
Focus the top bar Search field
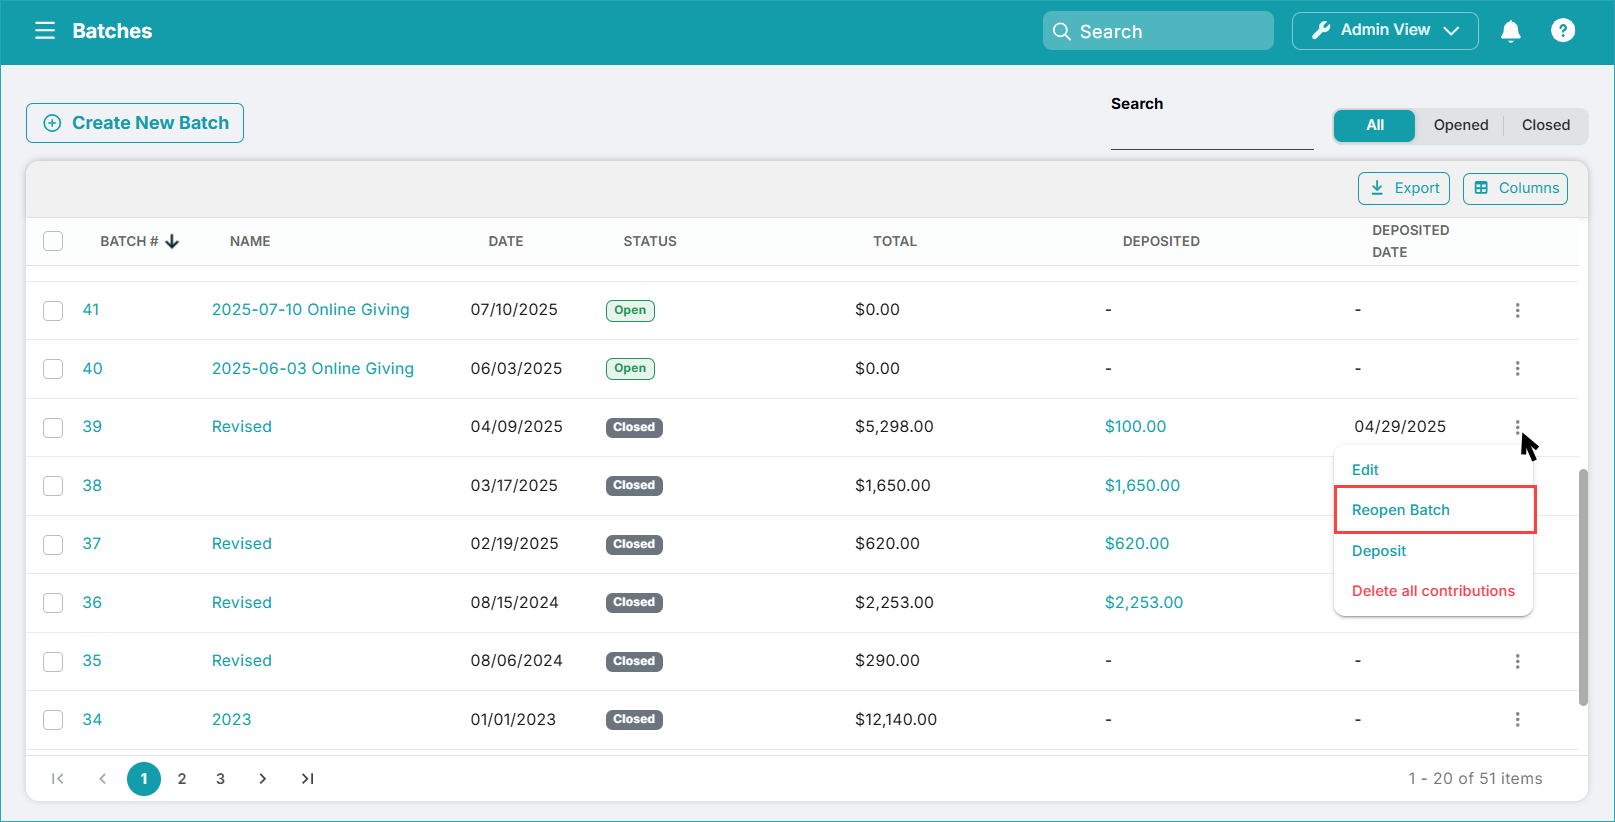point(1158,31)
